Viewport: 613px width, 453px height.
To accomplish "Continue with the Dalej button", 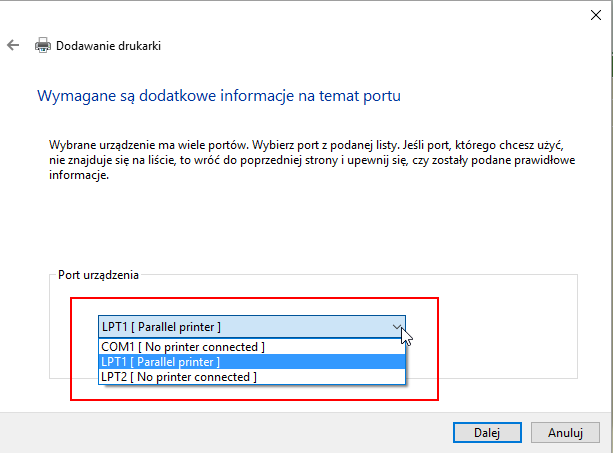I will 487,433.
